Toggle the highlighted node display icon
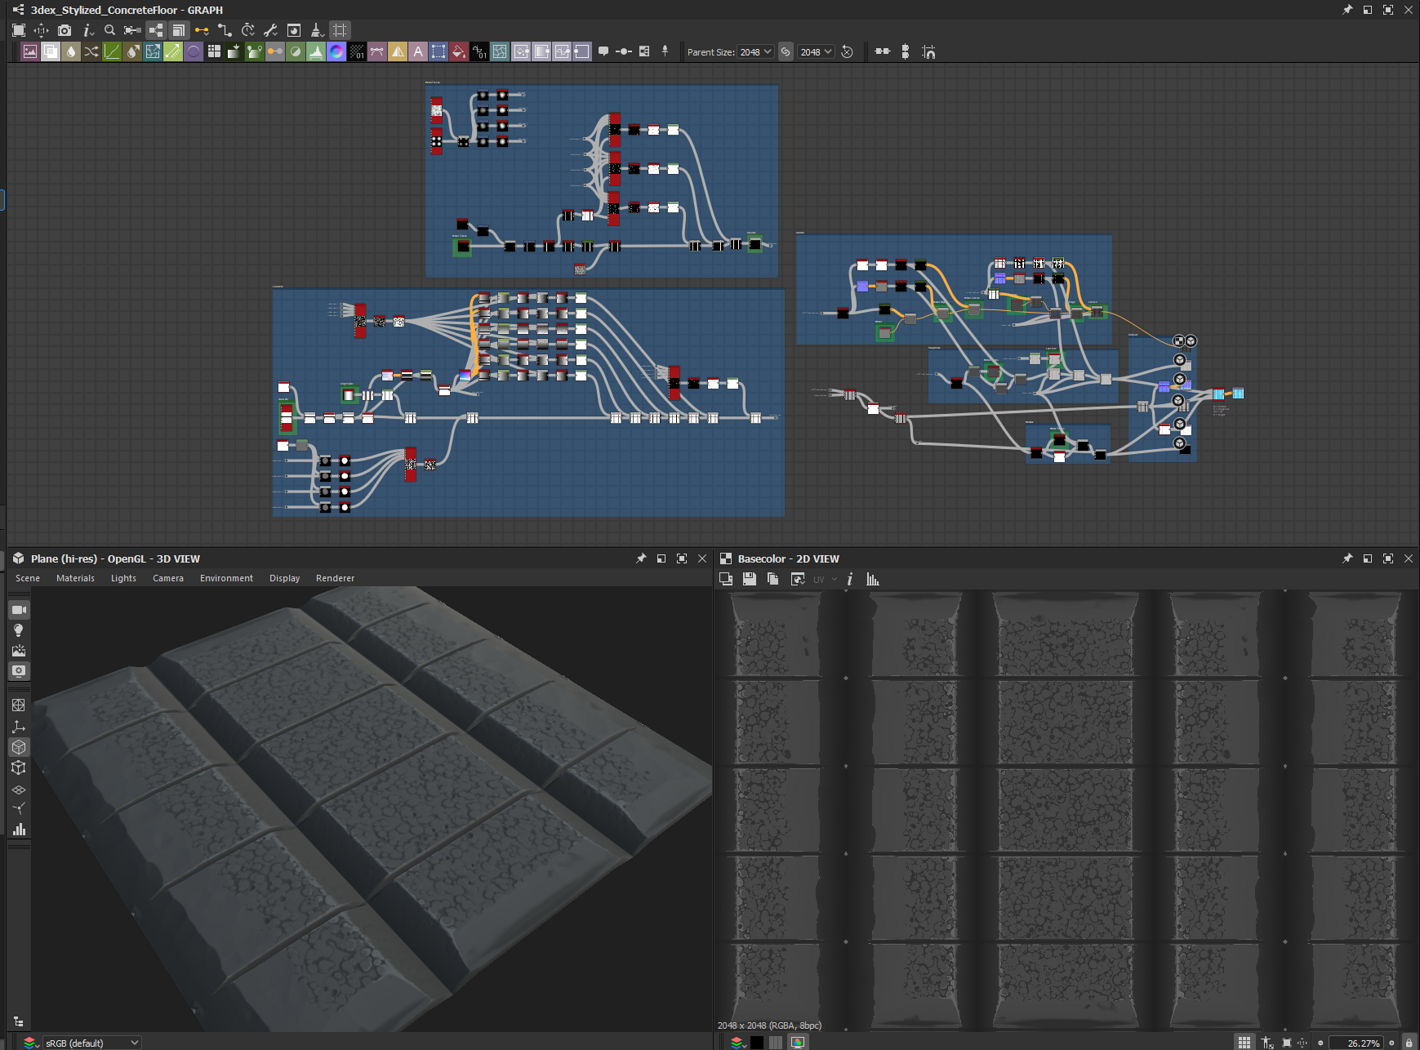The image size is (1420, 1050). pos(156,30)
